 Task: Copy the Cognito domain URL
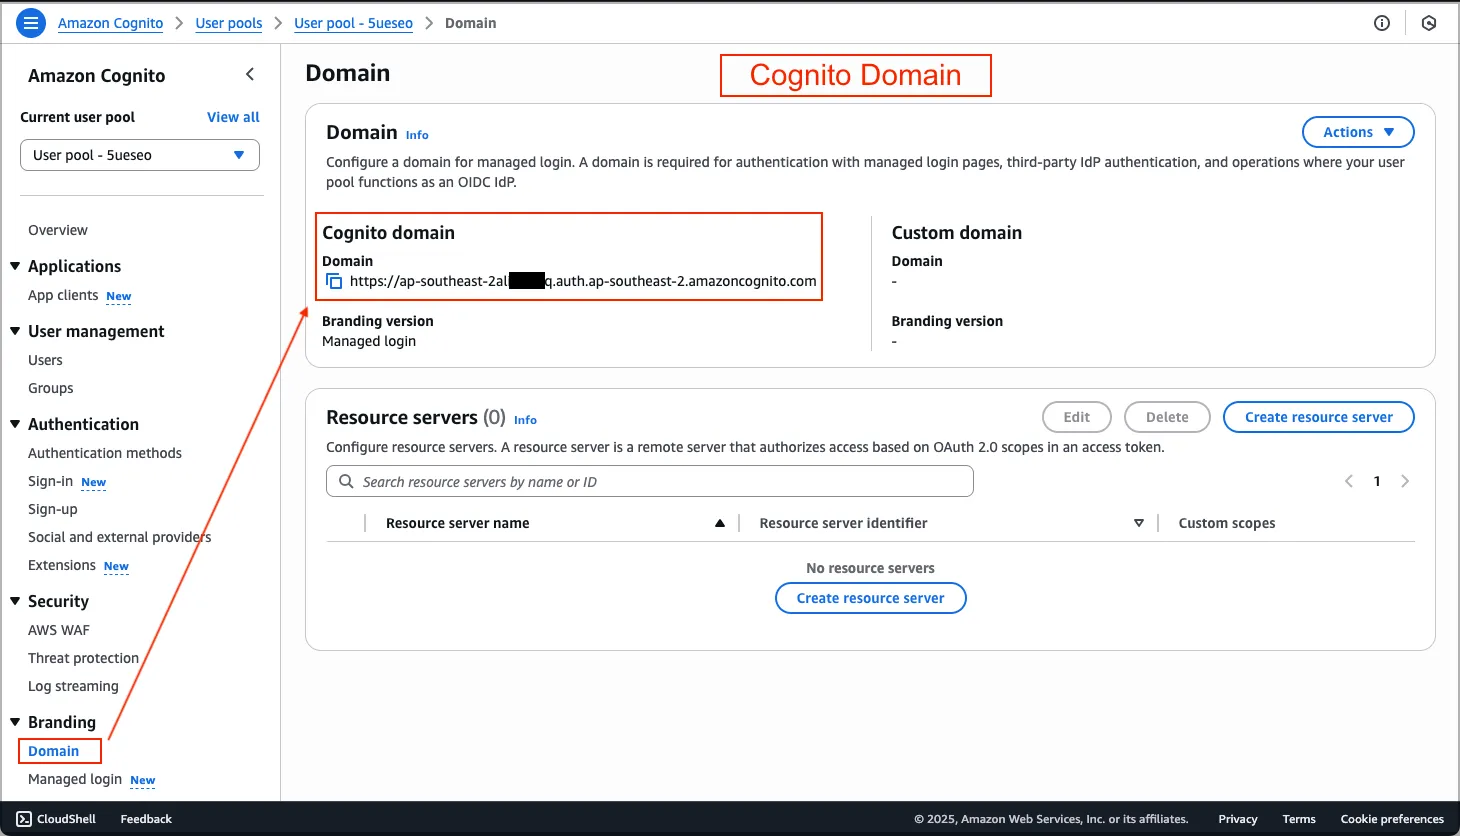[334, 281]
